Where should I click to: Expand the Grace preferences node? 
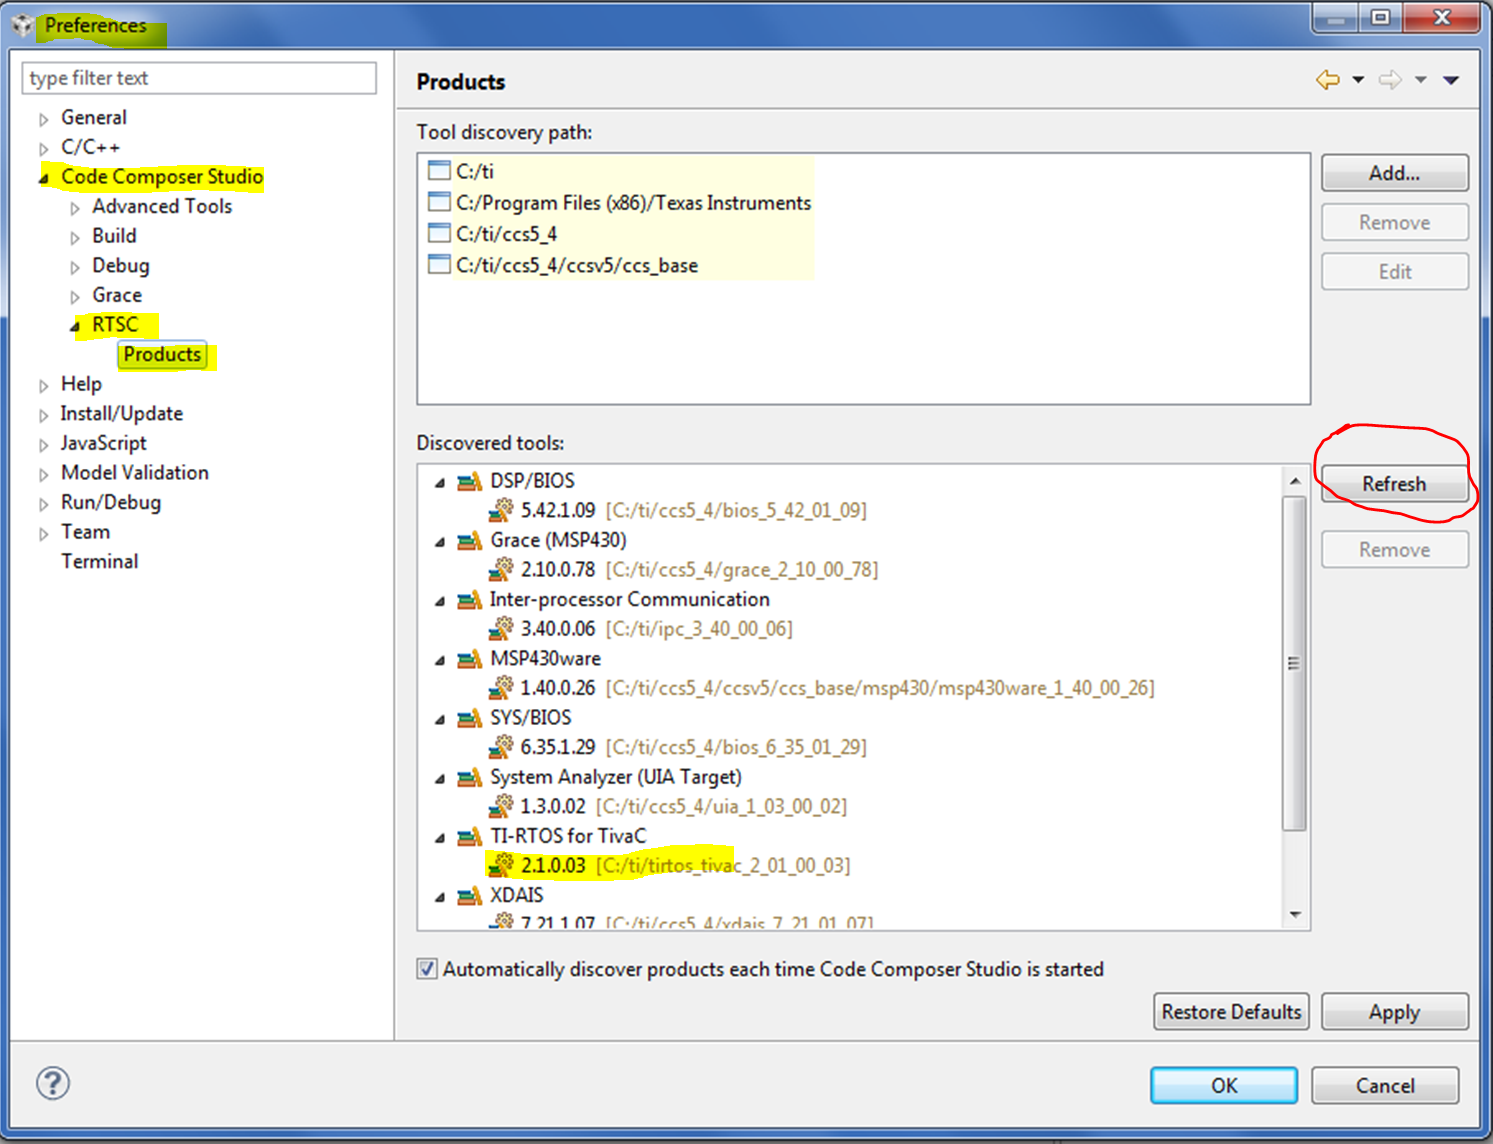[75, 297]
